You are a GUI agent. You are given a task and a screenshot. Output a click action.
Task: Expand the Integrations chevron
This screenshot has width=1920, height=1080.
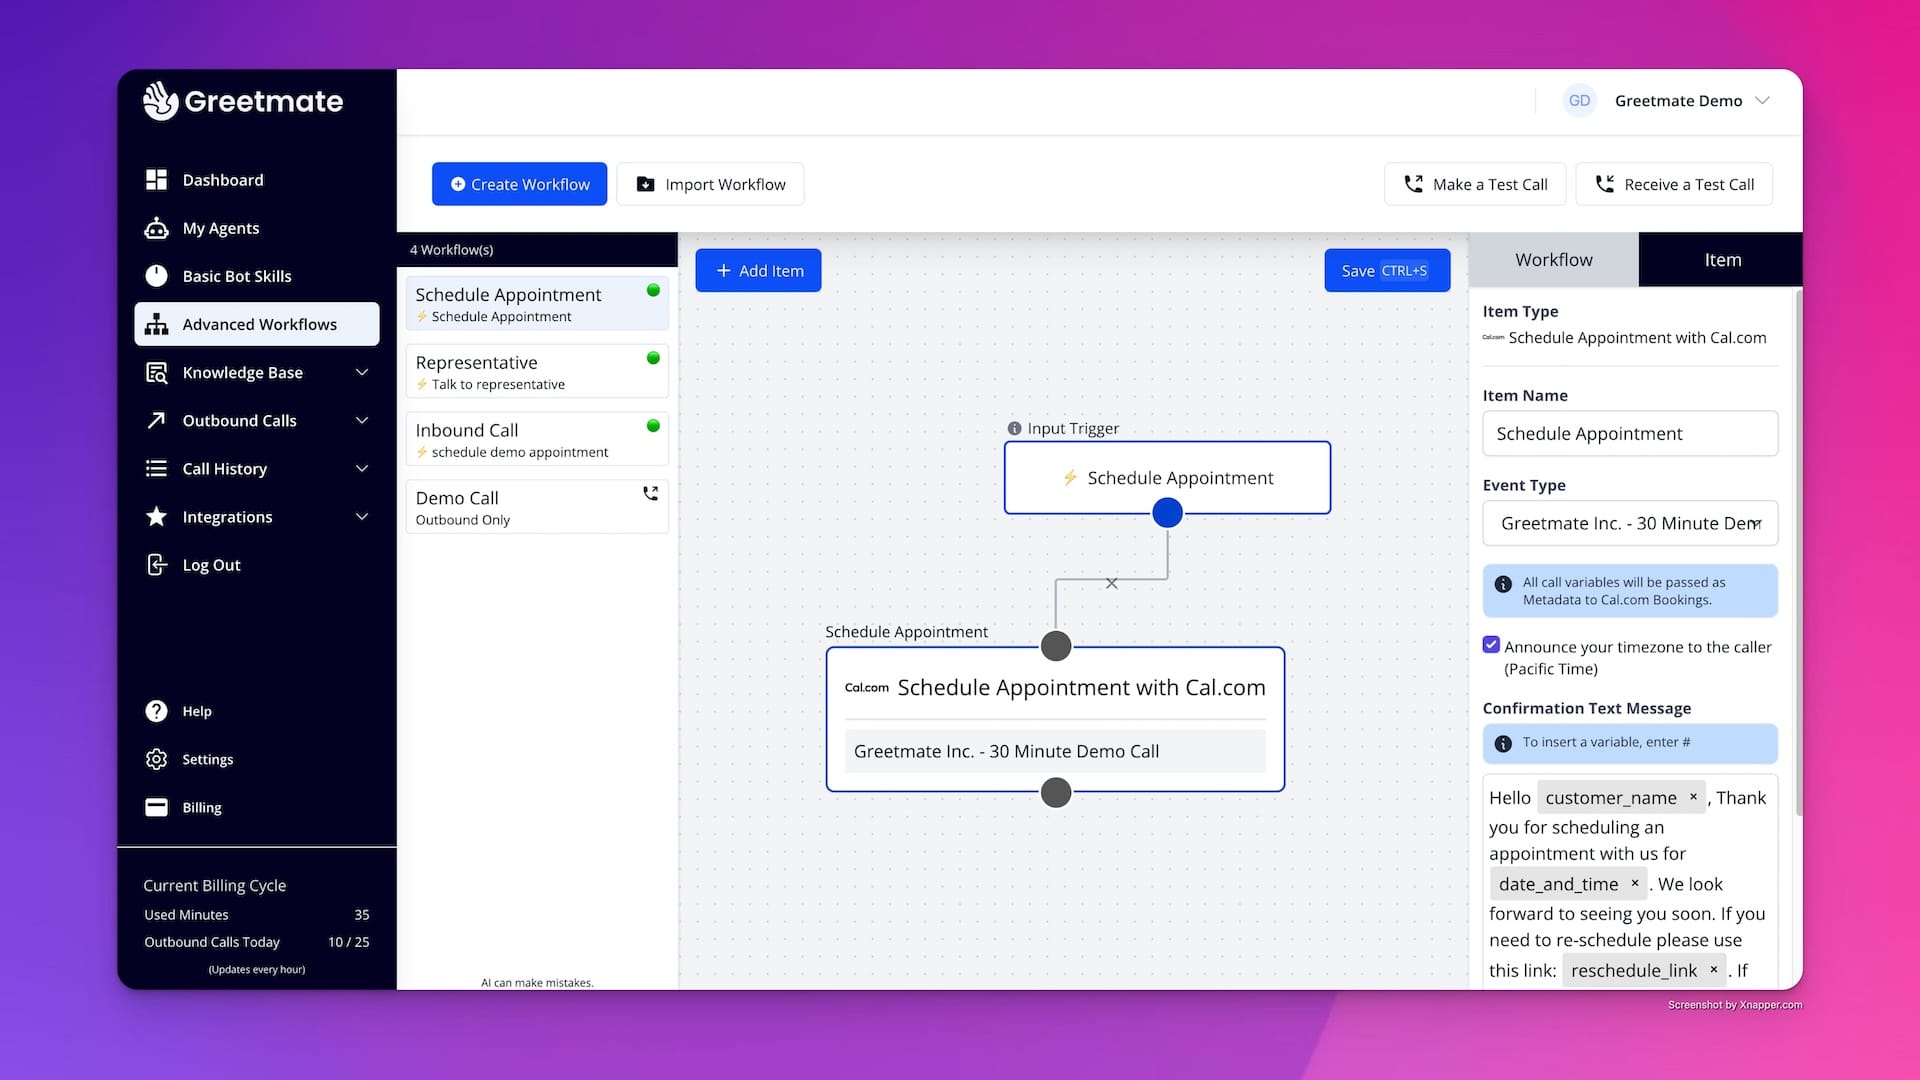[x=362, y=516]
